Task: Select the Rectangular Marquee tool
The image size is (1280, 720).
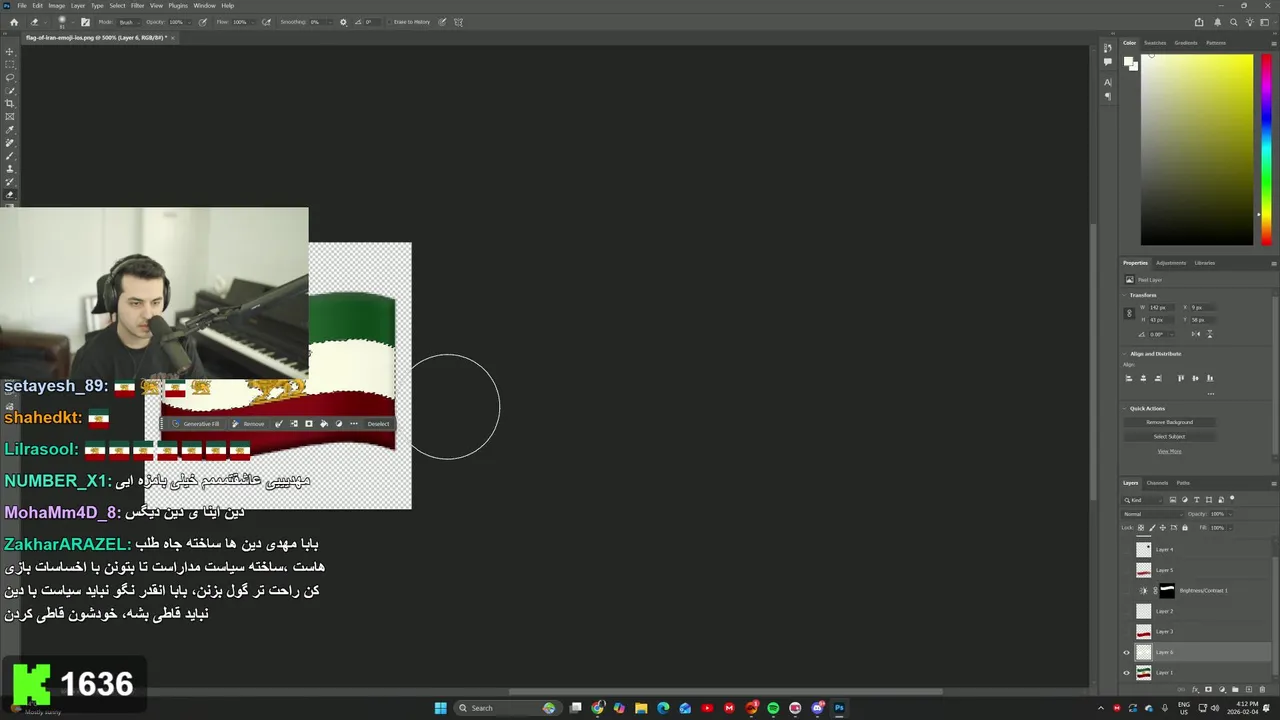Action: pos(11,65)
